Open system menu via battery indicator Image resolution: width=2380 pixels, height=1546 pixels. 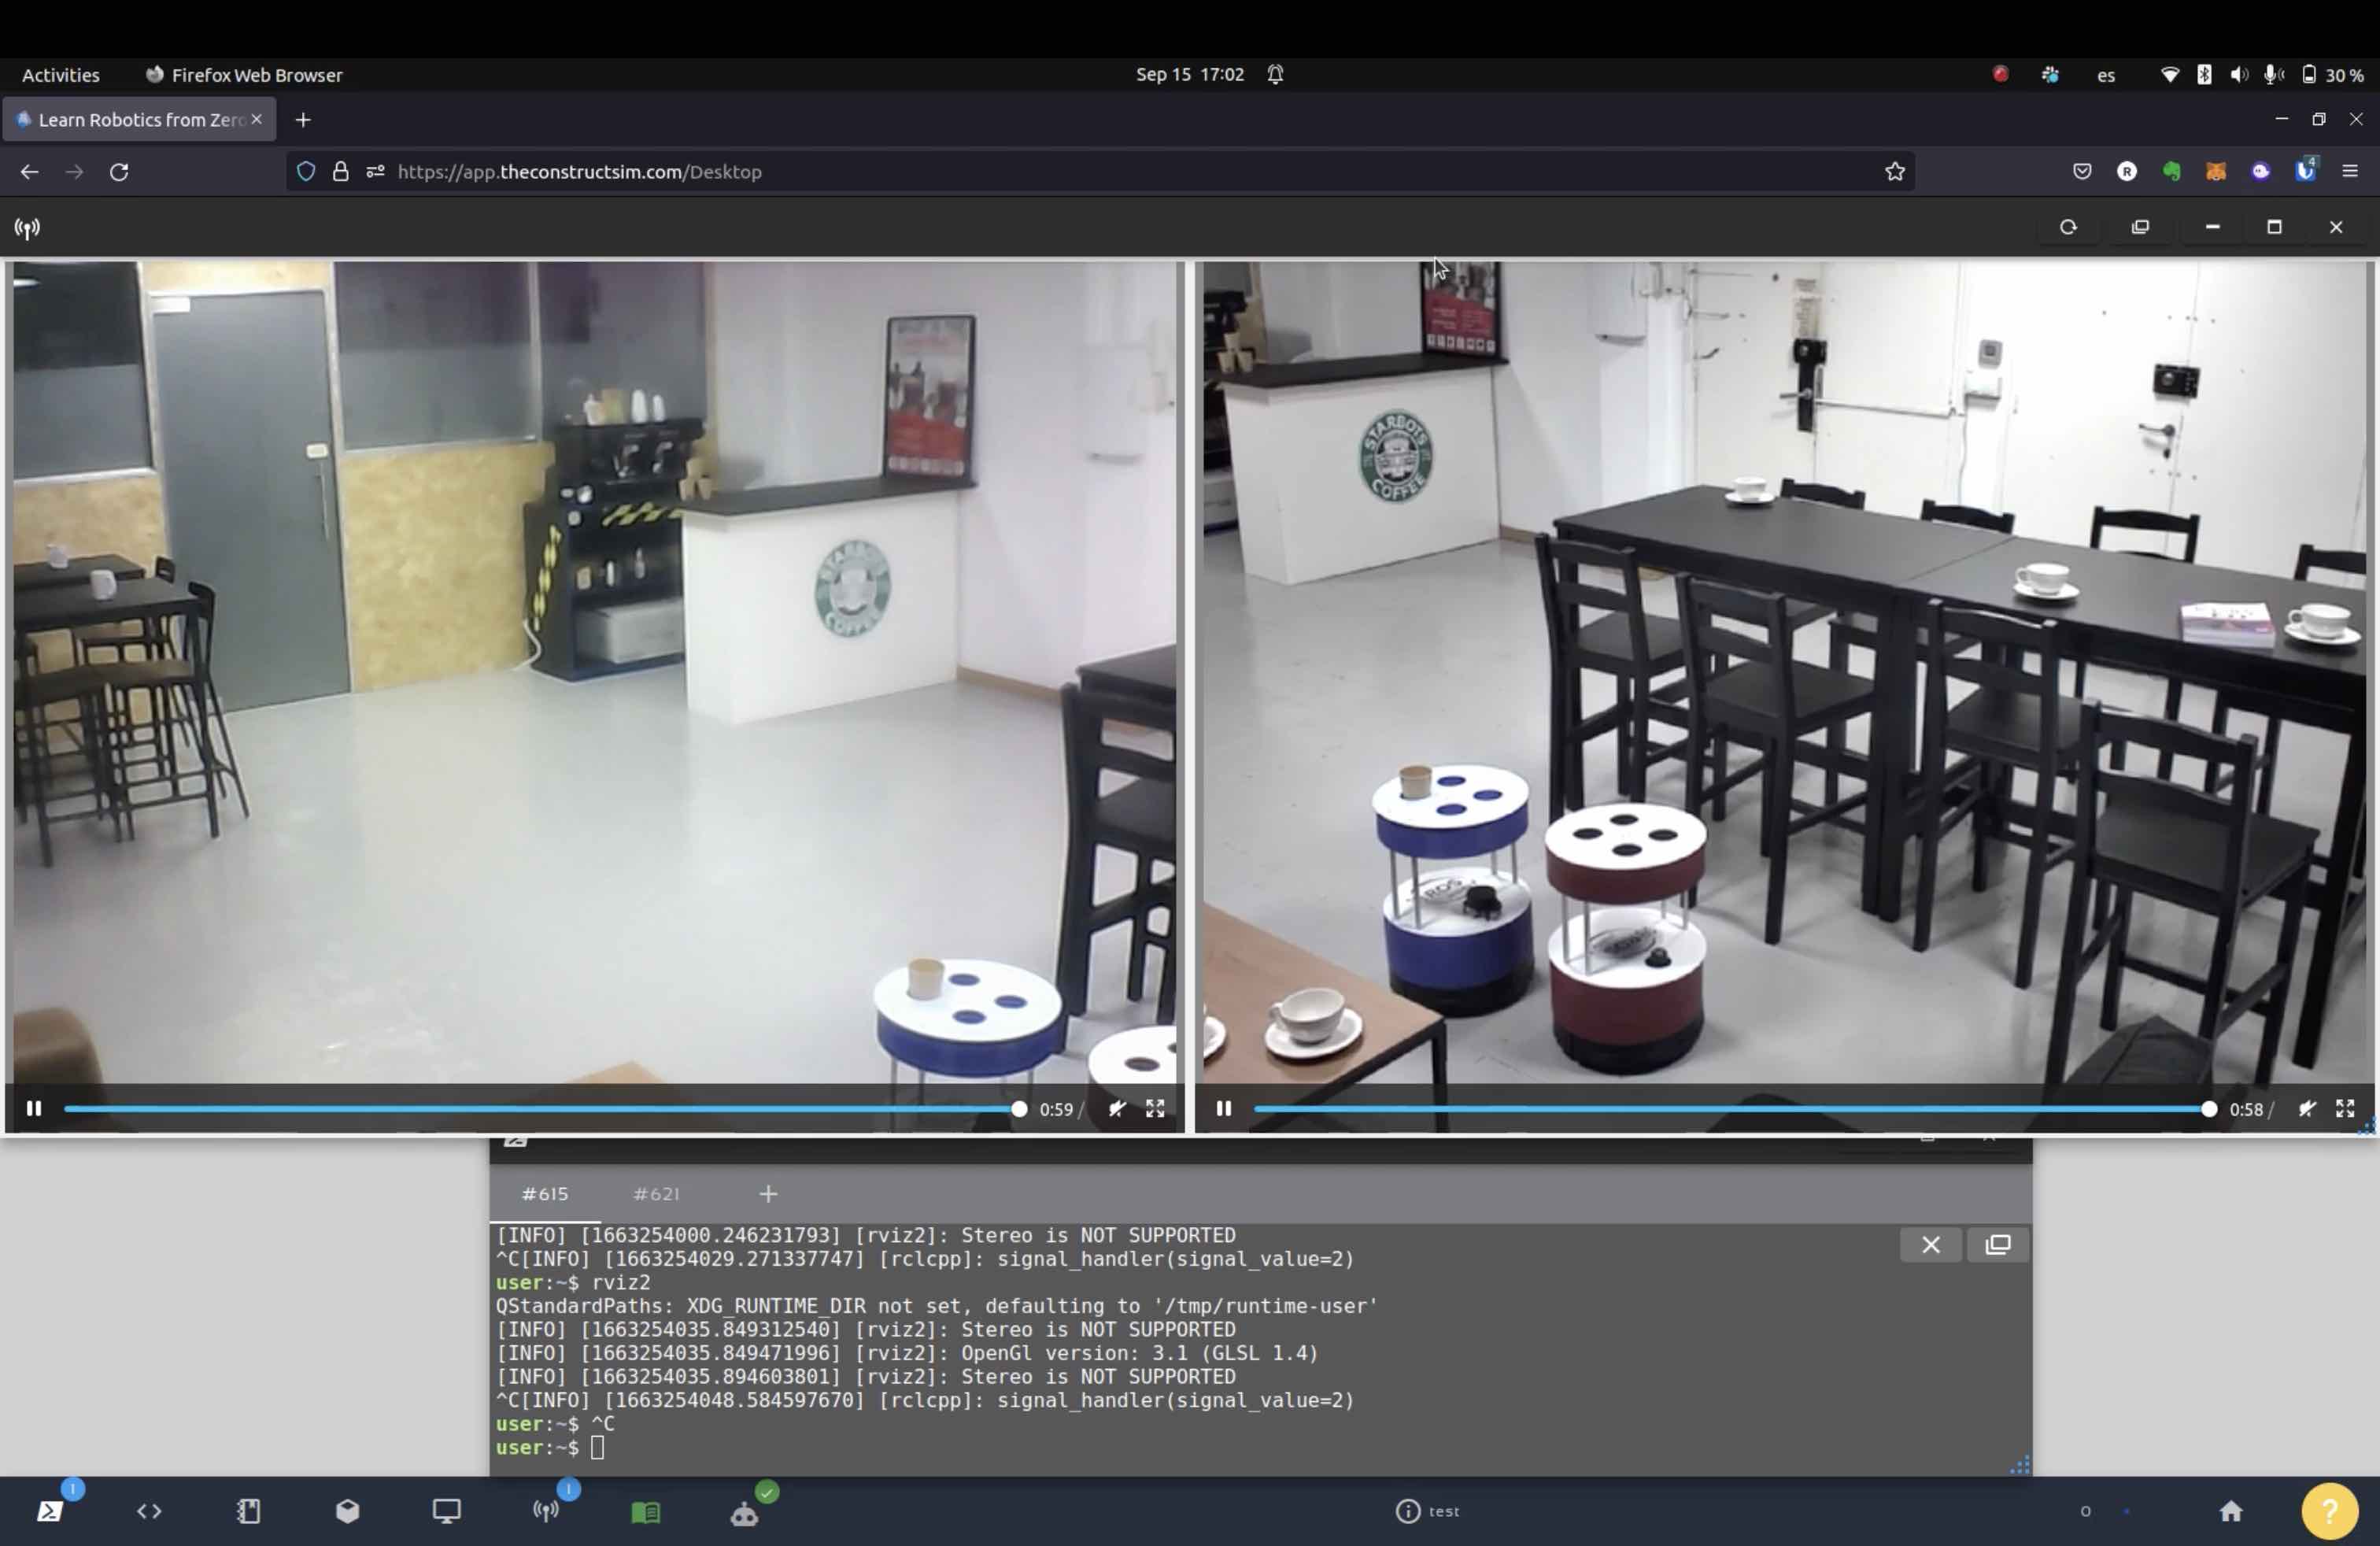[x=2333, y=75]
